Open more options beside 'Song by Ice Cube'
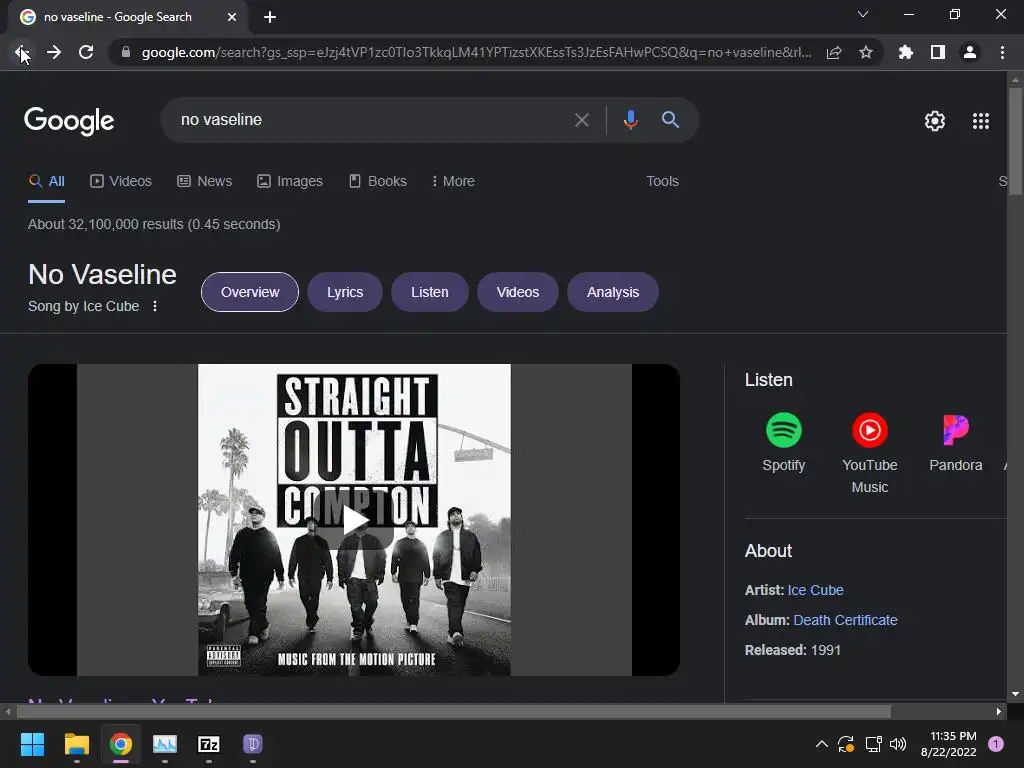 155,306
